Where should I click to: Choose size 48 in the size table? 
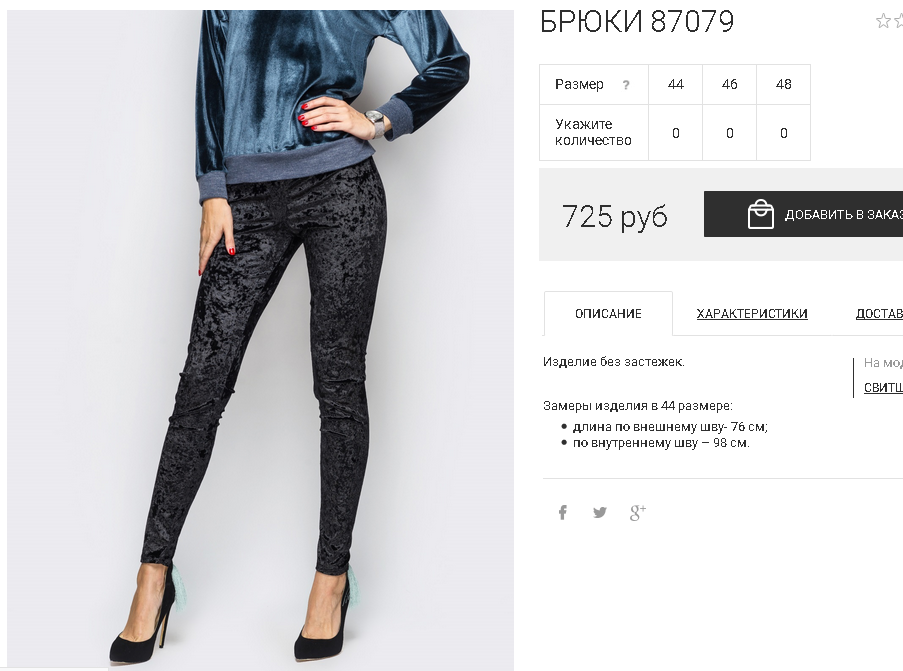[784, 84]
